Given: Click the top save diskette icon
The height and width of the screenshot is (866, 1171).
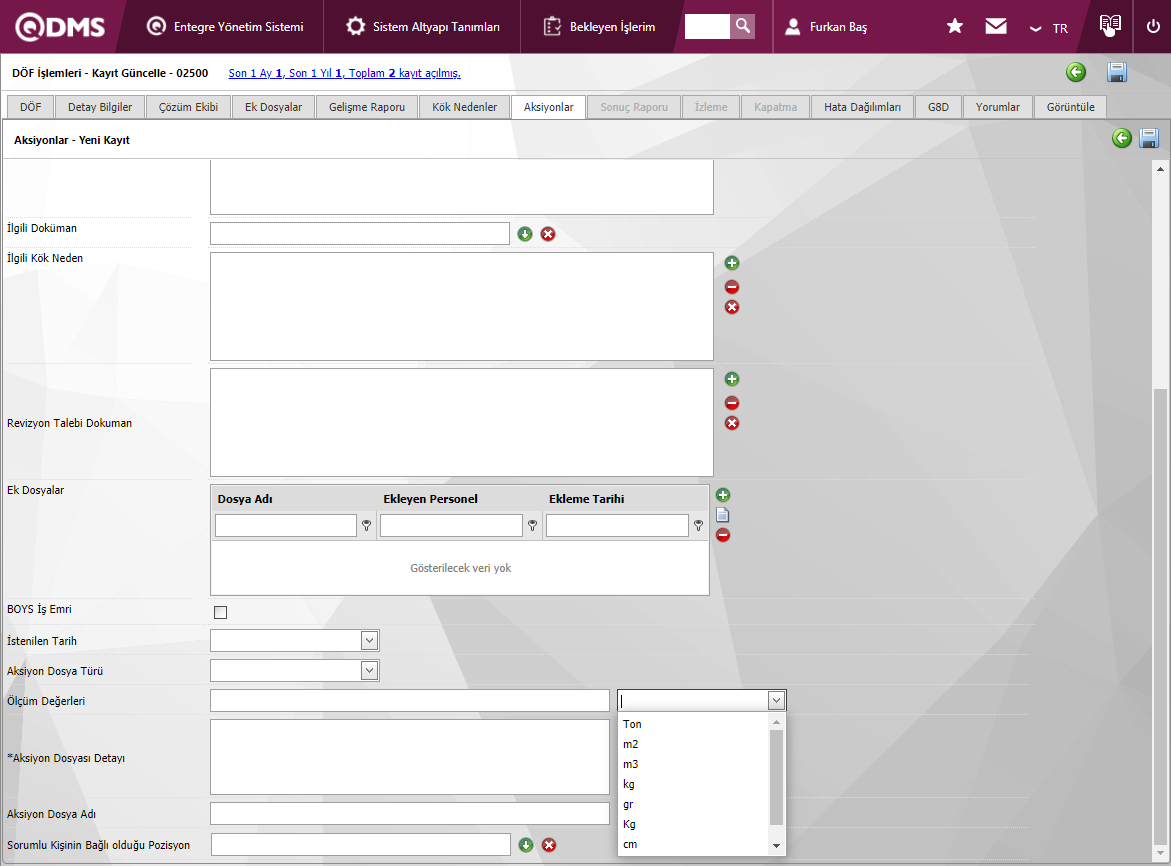Looking at the screenshot, I should click(x=1117, y=72).
